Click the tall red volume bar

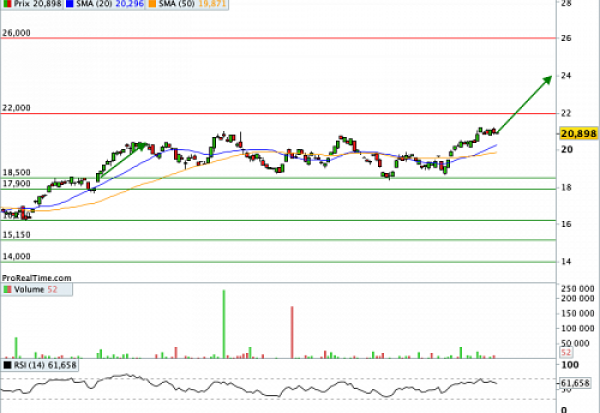point(292,332)
